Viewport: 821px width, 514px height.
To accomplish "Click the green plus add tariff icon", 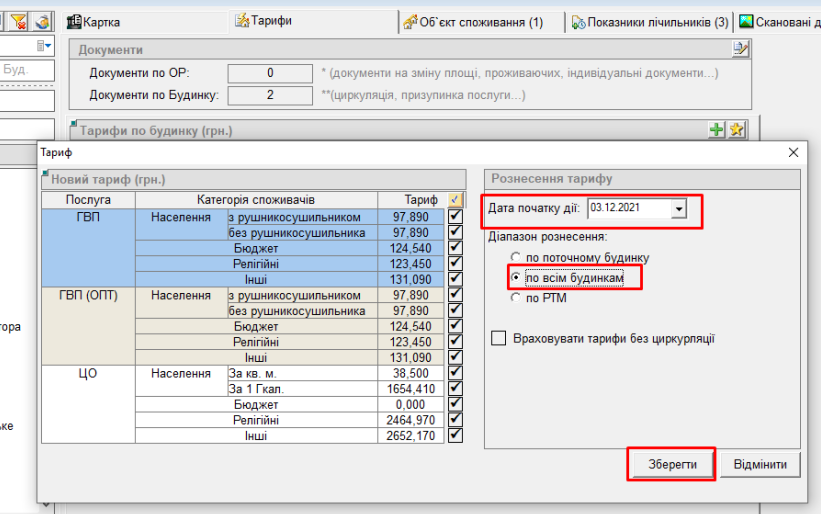I will tap(716, 130).
